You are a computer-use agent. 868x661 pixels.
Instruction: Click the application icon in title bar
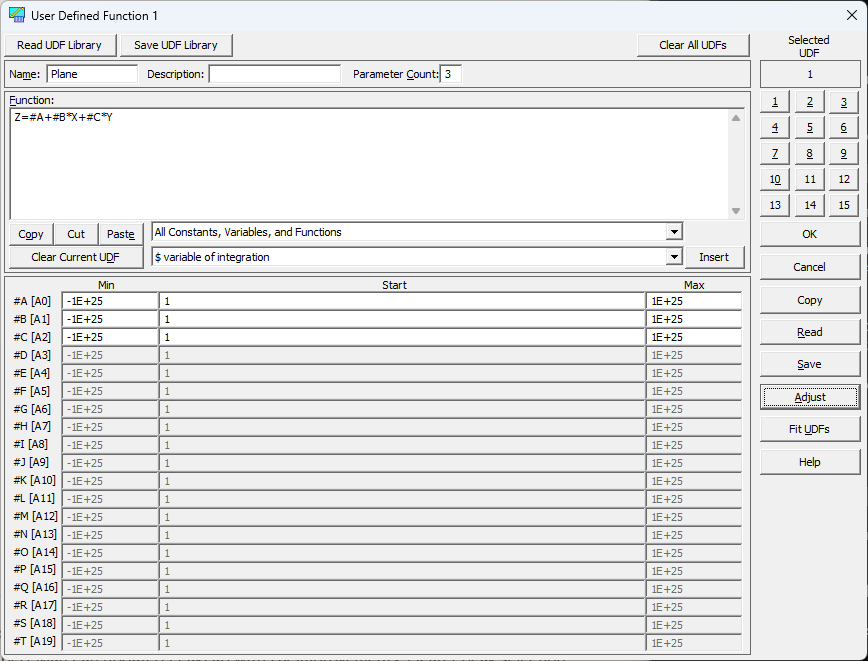[x=17, y=15]
